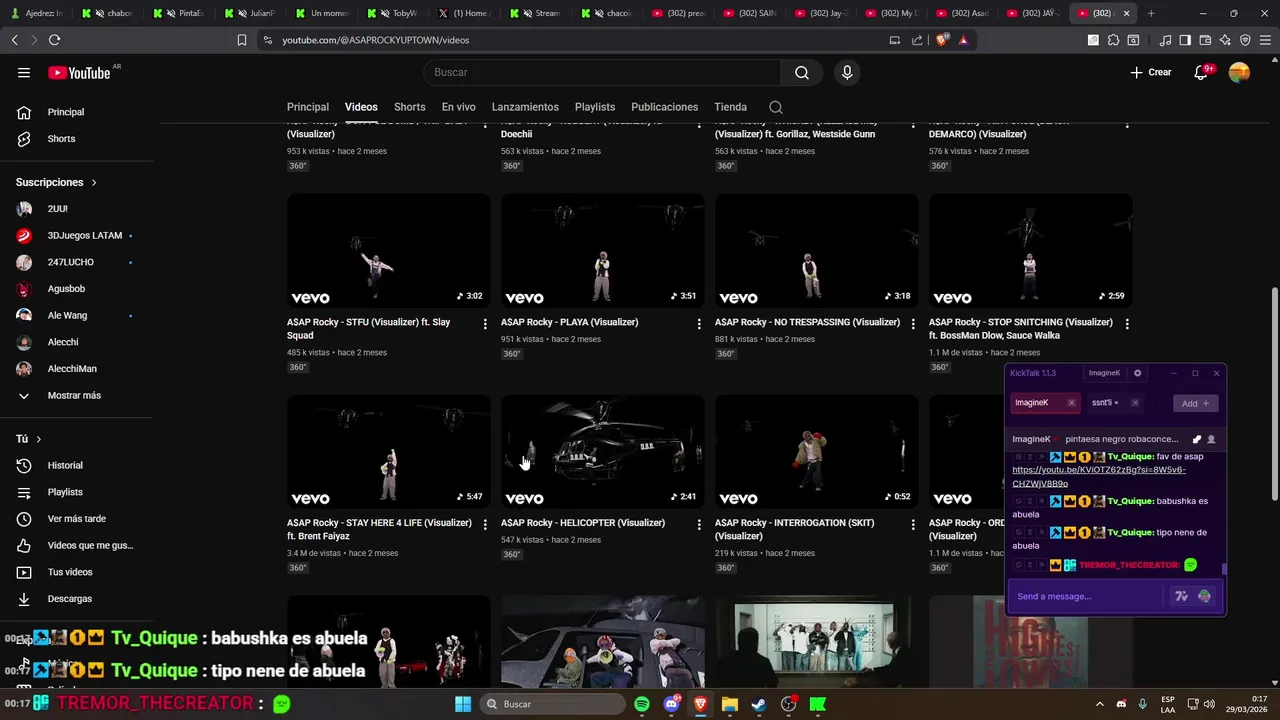The width and height of the screenshot is (1280, 720).
Task: Open the STAY HERE 4 LIFE video thumbnail
Action: tap(388, 451)
